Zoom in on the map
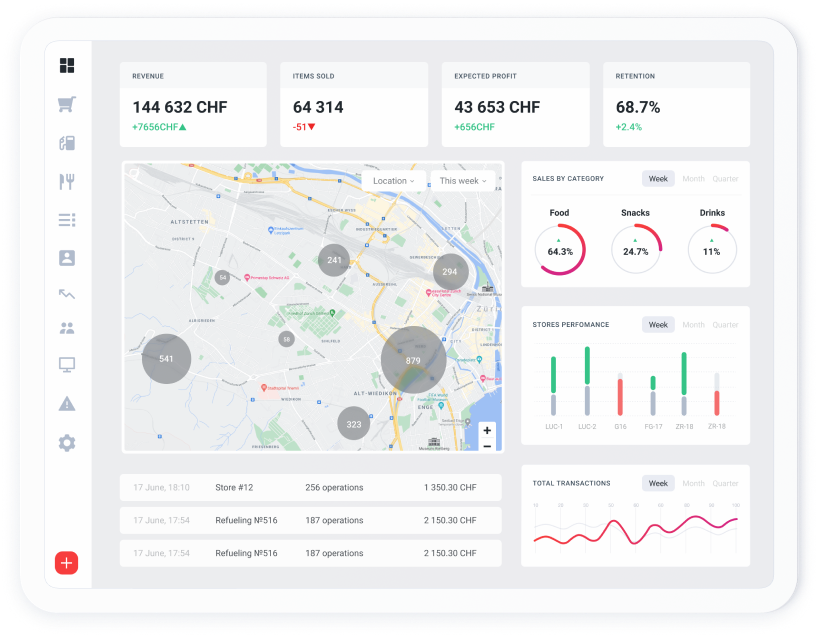Screen dimensions: 819x637 487,430
